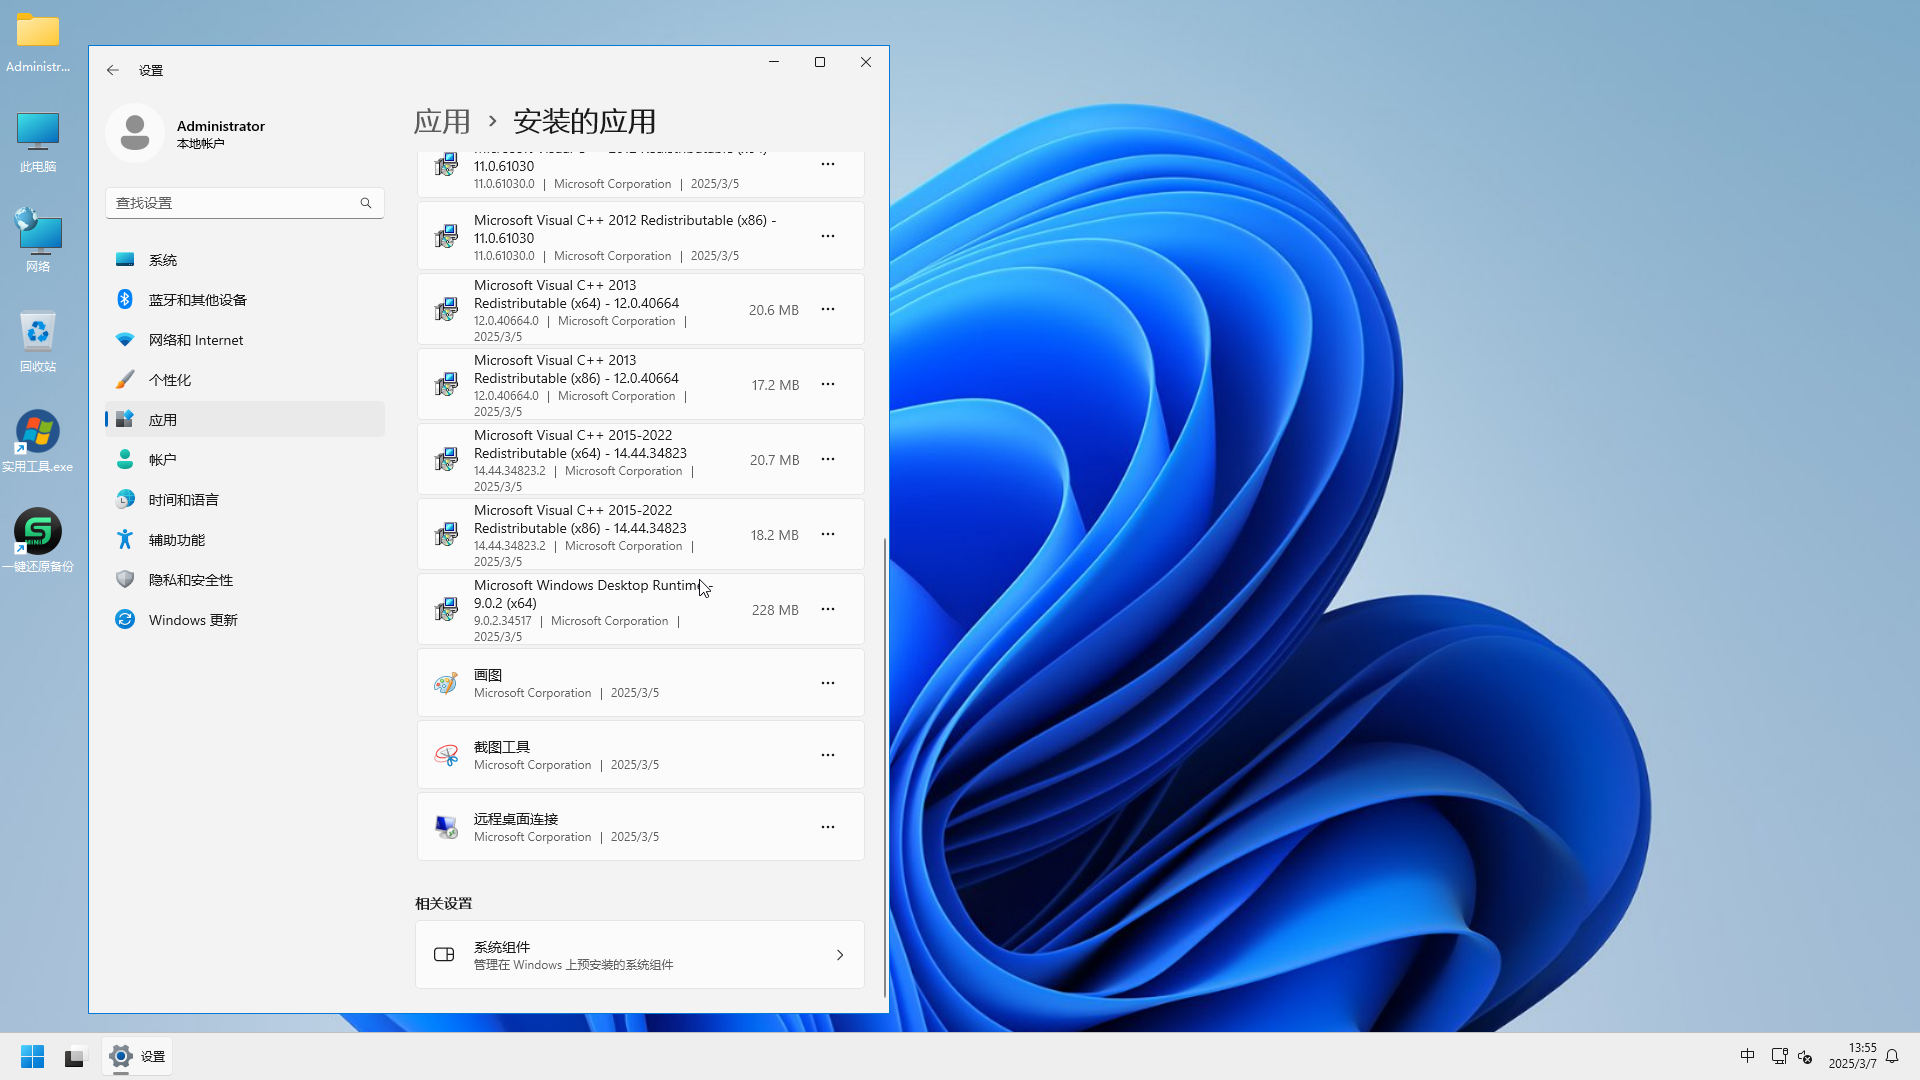Open options menu for 画图
Screen dimensions: 1920x1080
(x=828, y=684)
